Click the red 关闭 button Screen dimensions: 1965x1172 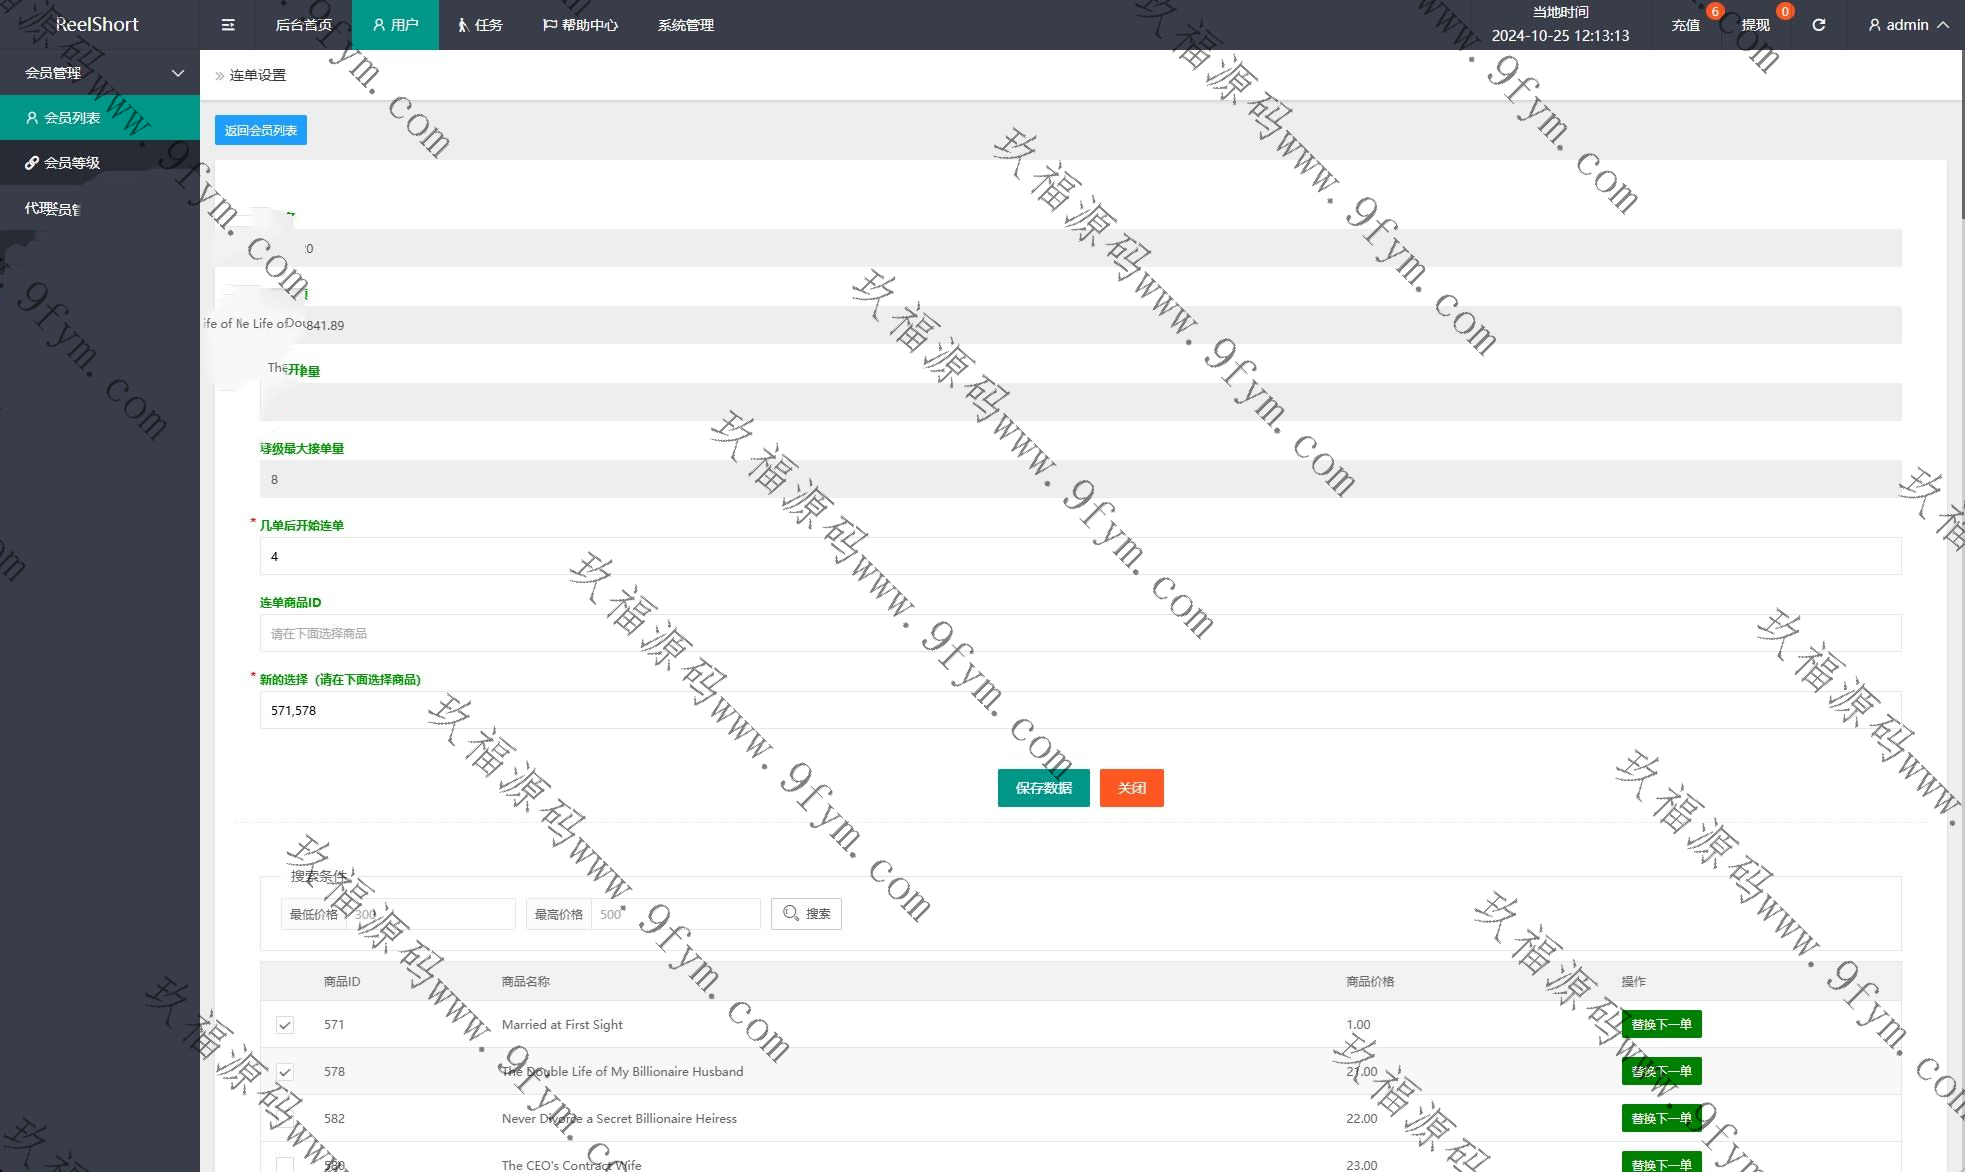1131,788
